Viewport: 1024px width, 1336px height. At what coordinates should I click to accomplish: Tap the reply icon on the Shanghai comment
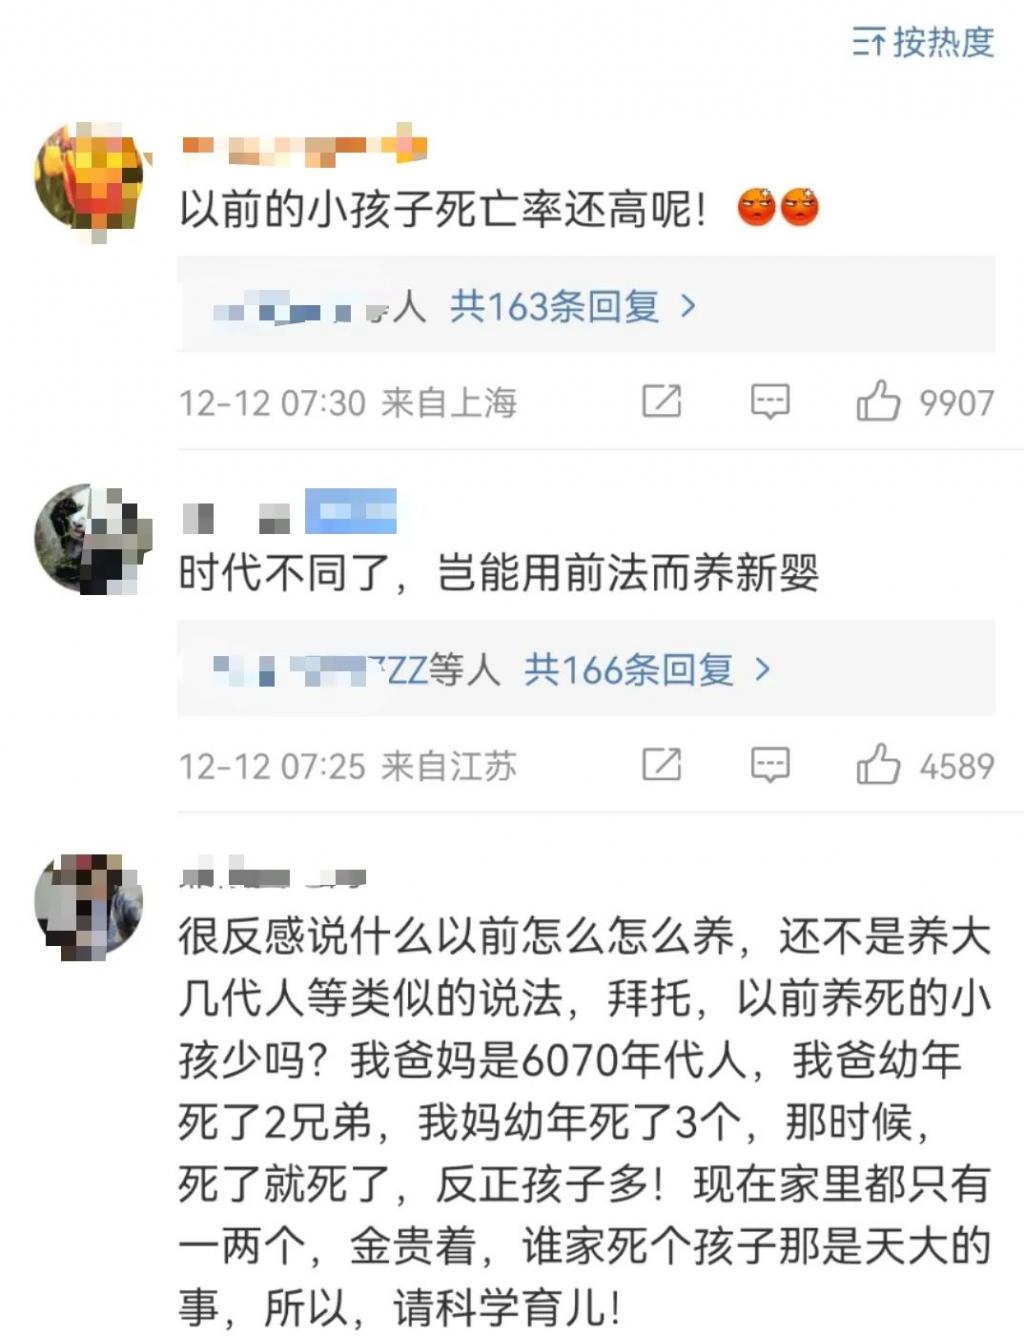click(770, 402)
